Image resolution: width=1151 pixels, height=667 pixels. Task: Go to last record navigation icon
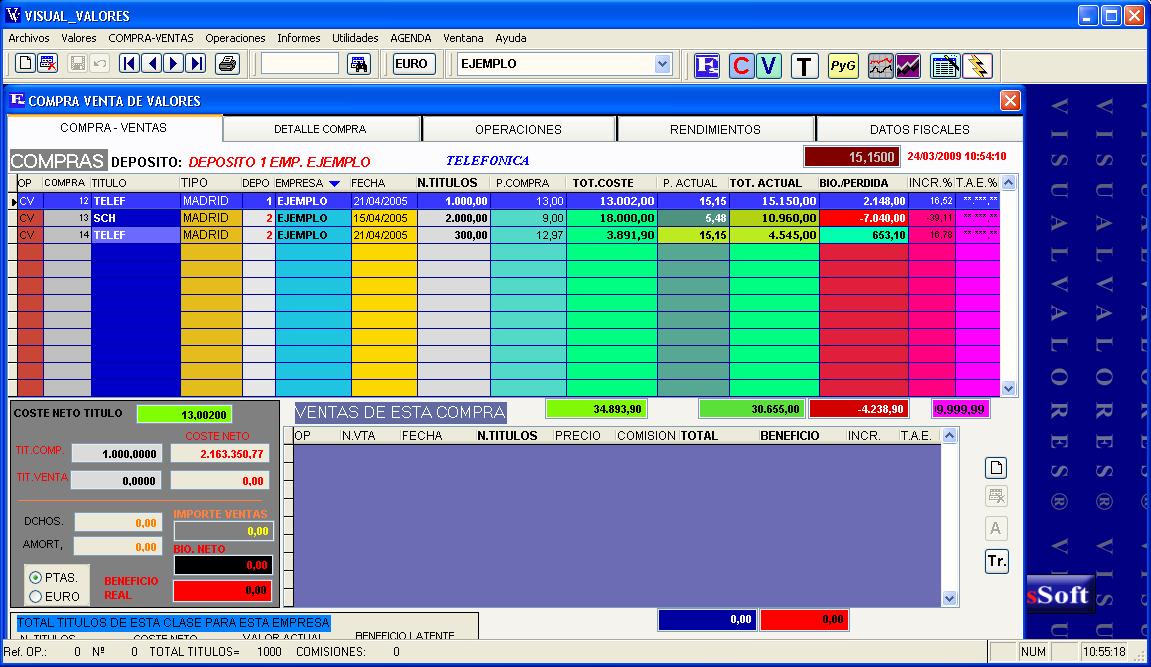tap(196, 64)
